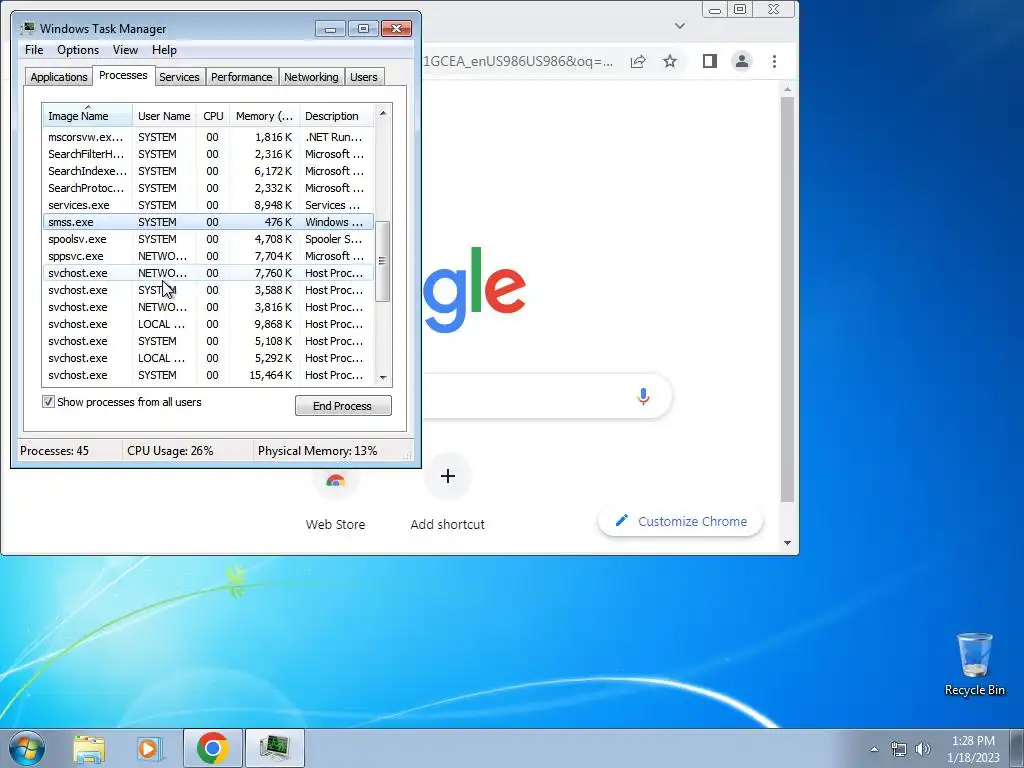Switch to the Users tab
Screen dimensions: 1024x768
point(364,77)
